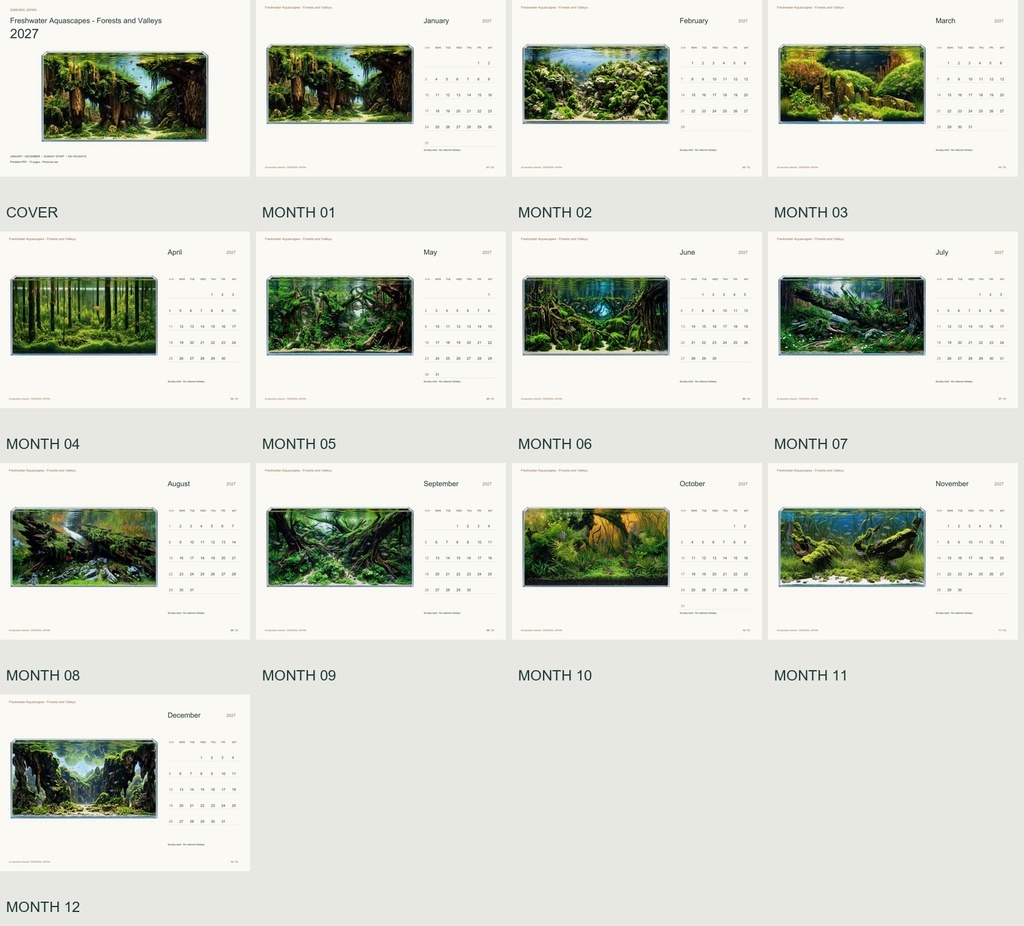Open the October calendar page thumbnail
This screenshot has height=926, width=1024.
click(637, 551)
